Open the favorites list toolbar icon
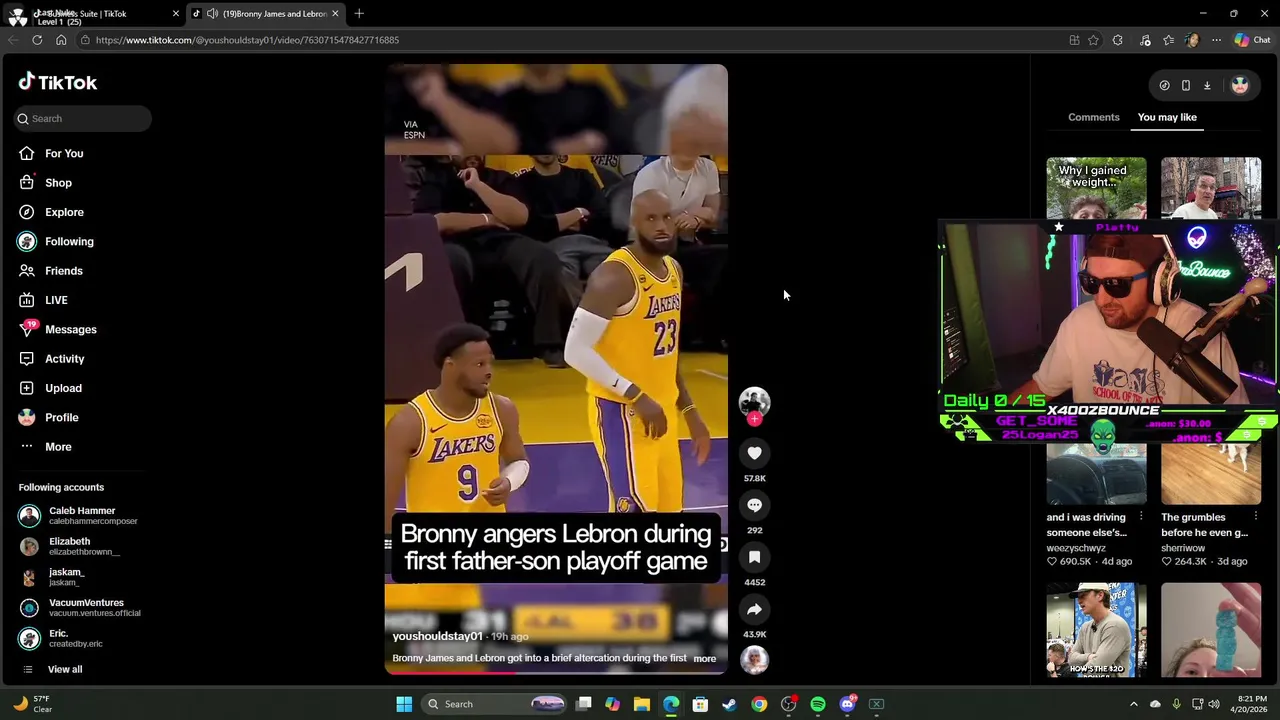Viewport: 1280px width, 720px height. point(1168,40)
